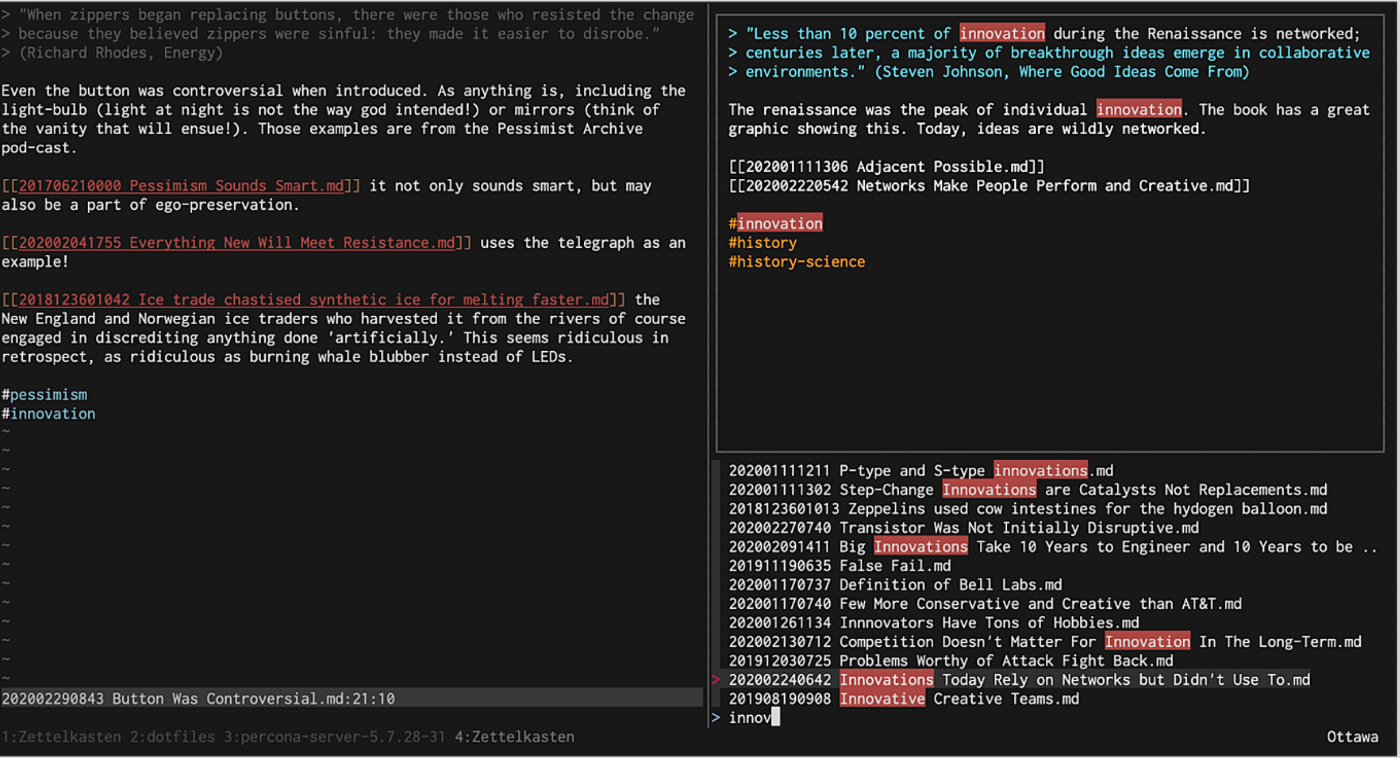Click the #pessimism tag in the note

pos(45,395)
